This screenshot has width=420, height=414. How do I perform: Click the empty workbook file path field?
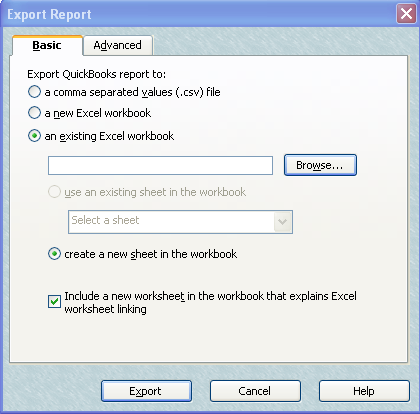pos(160,165)
